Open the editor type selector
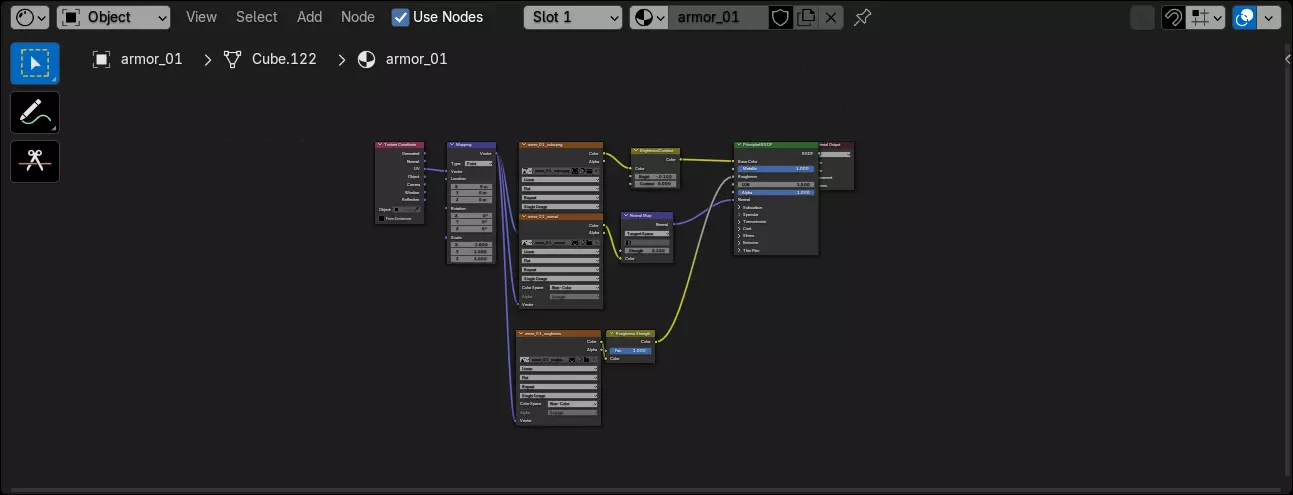The width and height of the screenshot is (1293, 495). pos(32,17)
